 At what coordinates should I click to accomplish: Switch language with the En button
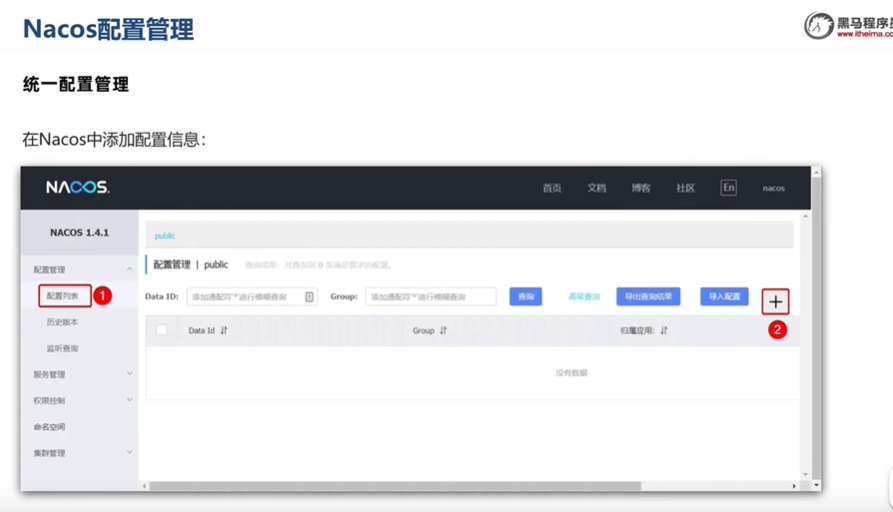tap(728, 187)
